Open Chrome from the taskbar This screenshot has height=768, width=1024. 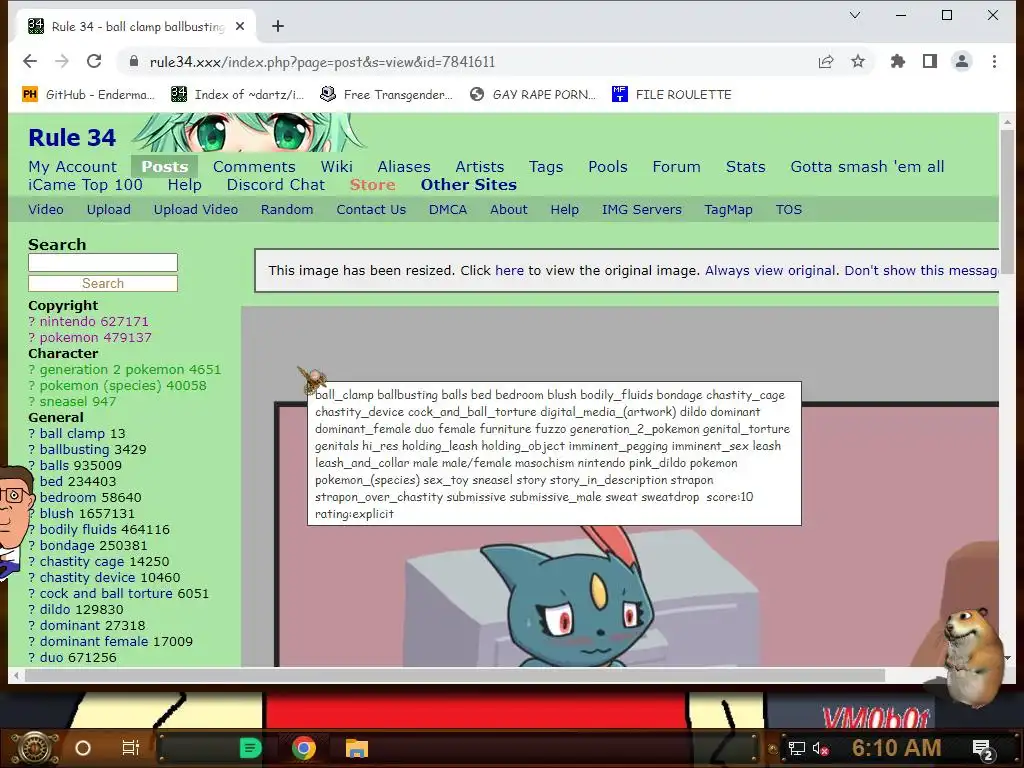click(304, 748)
